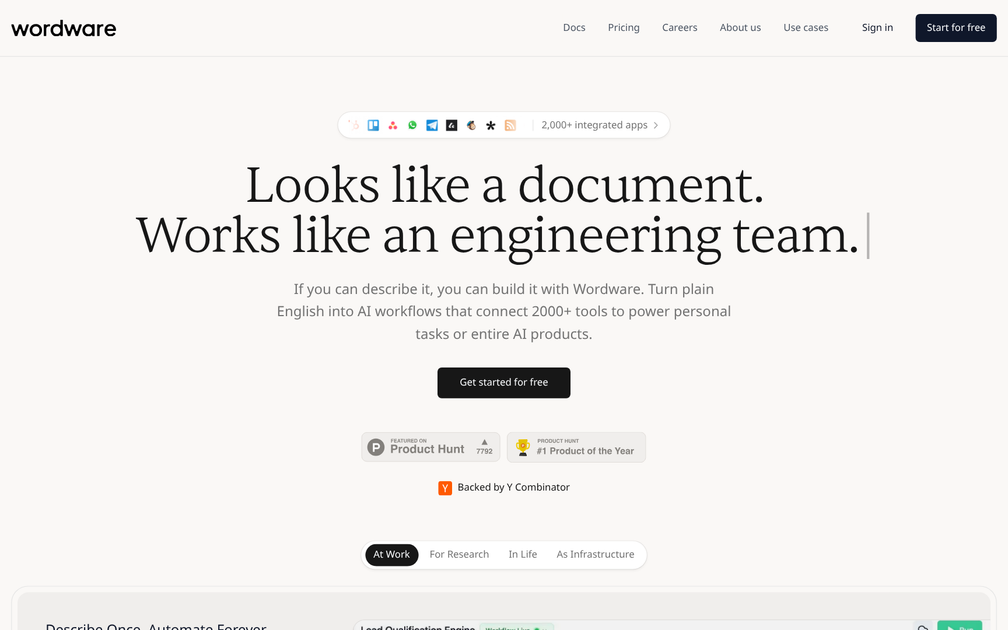Expand the 2,000+ integrated apps chevron
The width and height of the screenshot is (1008, 630).
pos(656,124)
